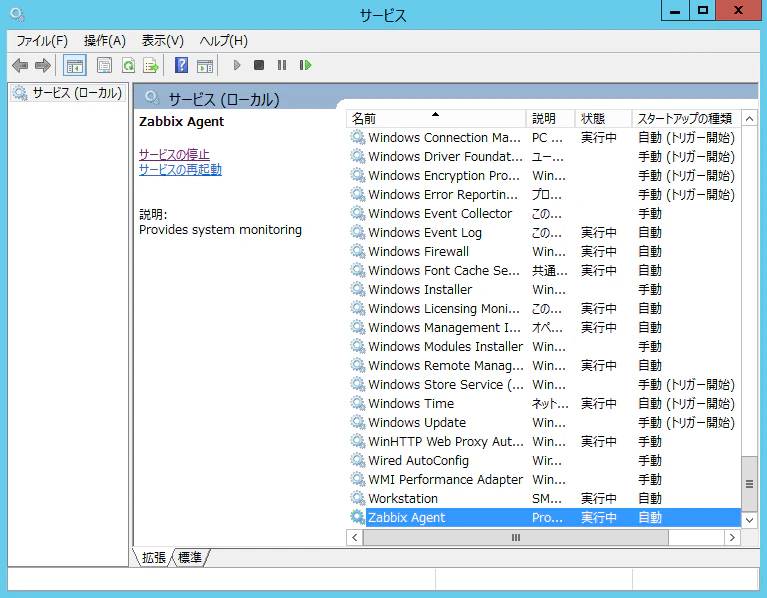Open the ファイル(F) menu
This screenshot has height=598, width=767.
tap(42, 41)
